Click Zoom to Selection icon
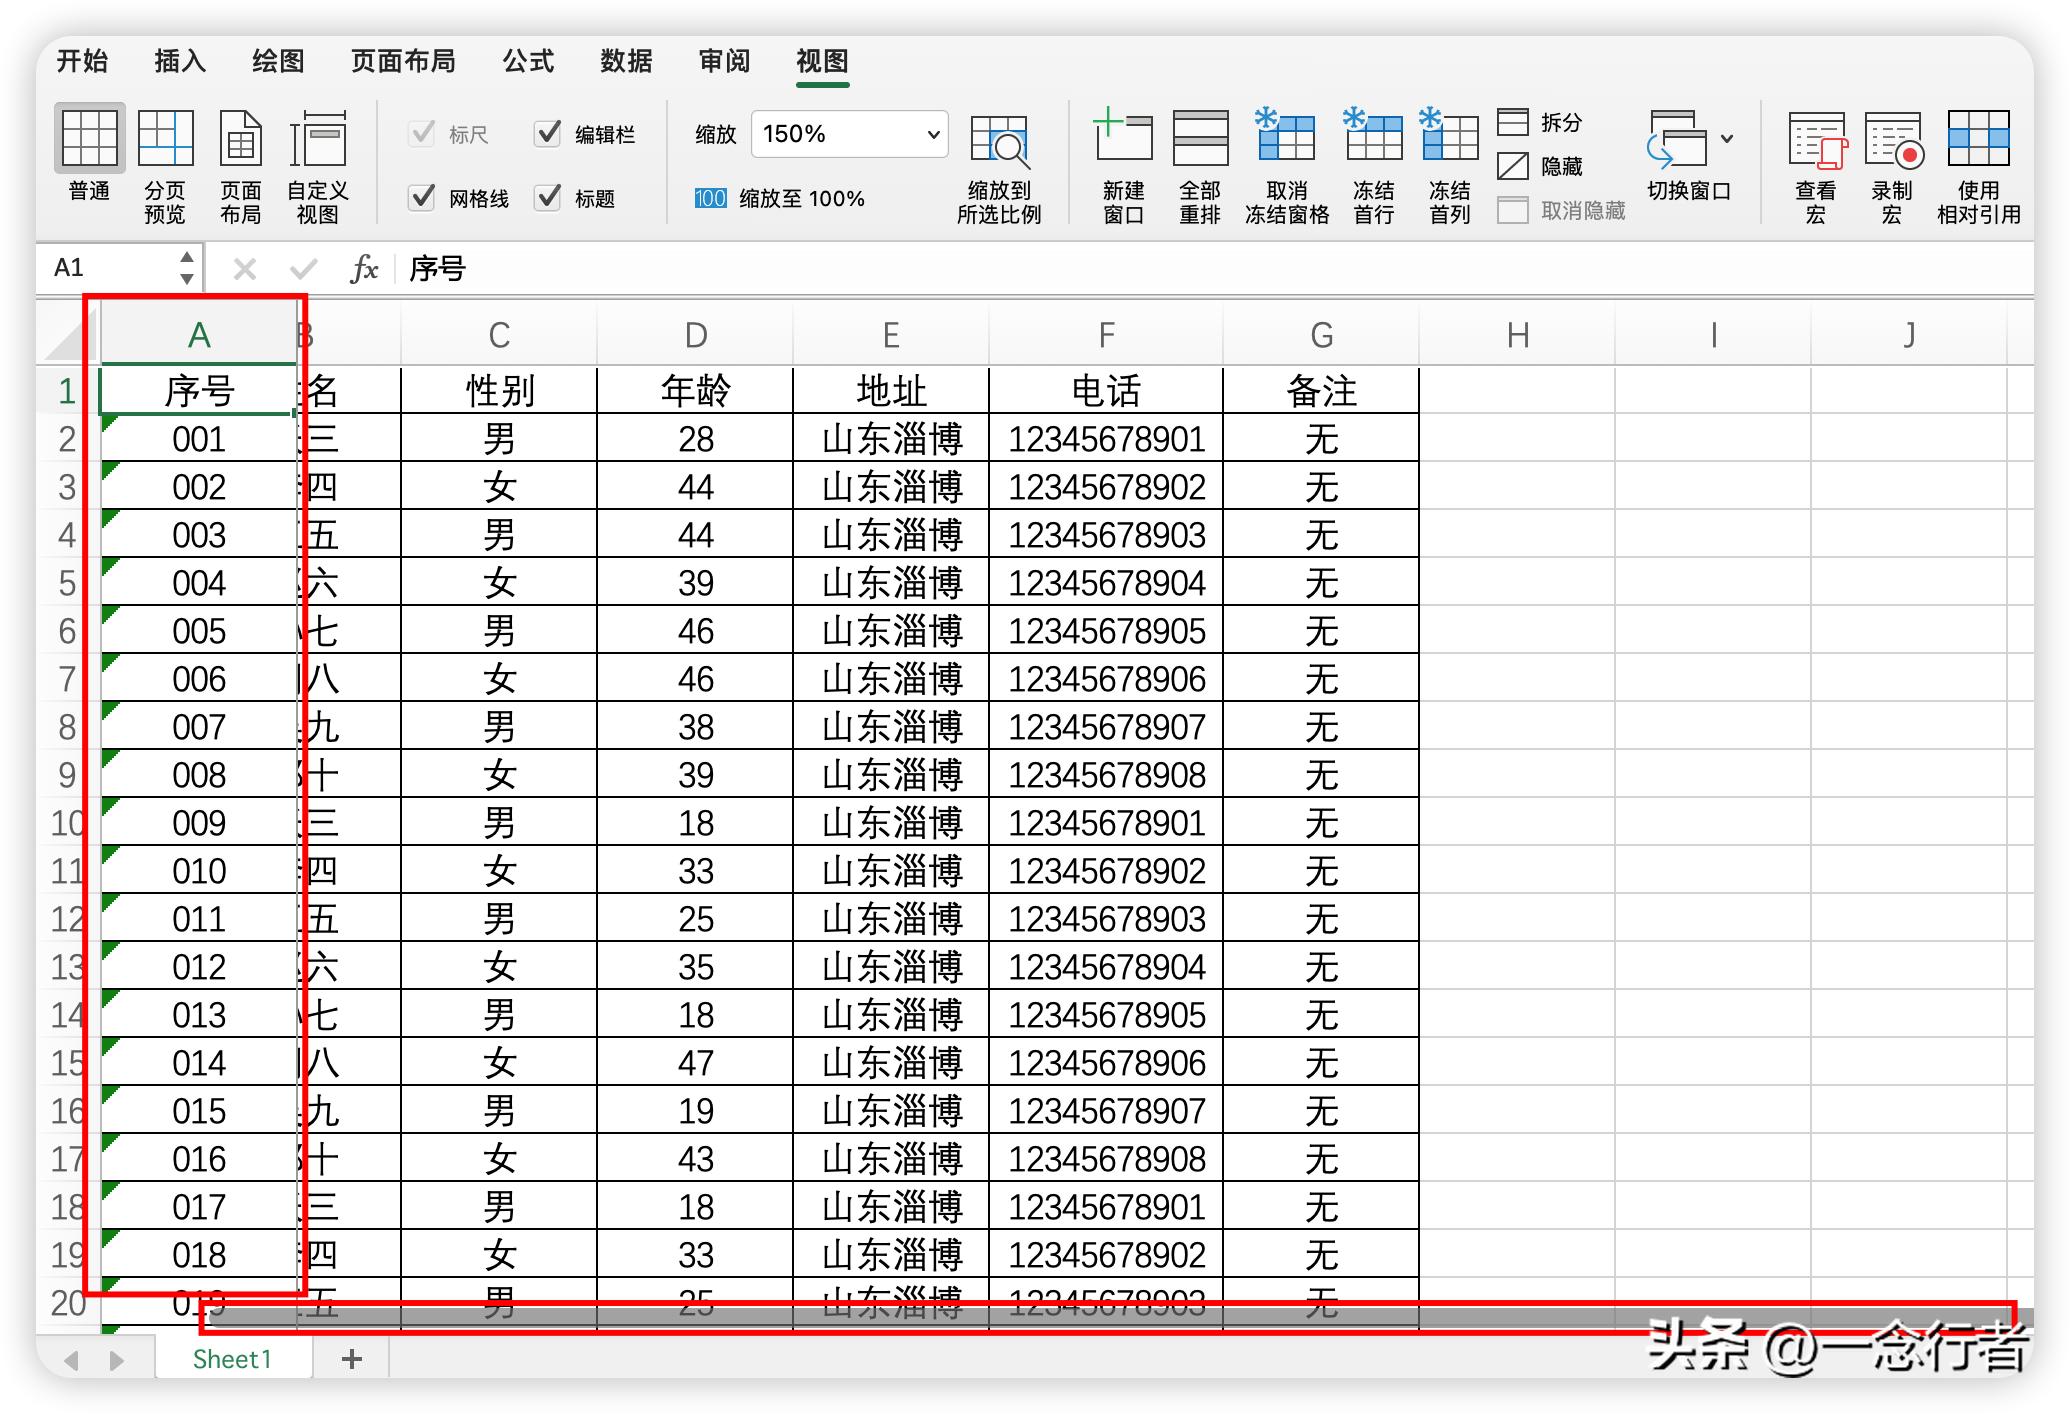This screenshot has height=1414, width=2070. 998,142
